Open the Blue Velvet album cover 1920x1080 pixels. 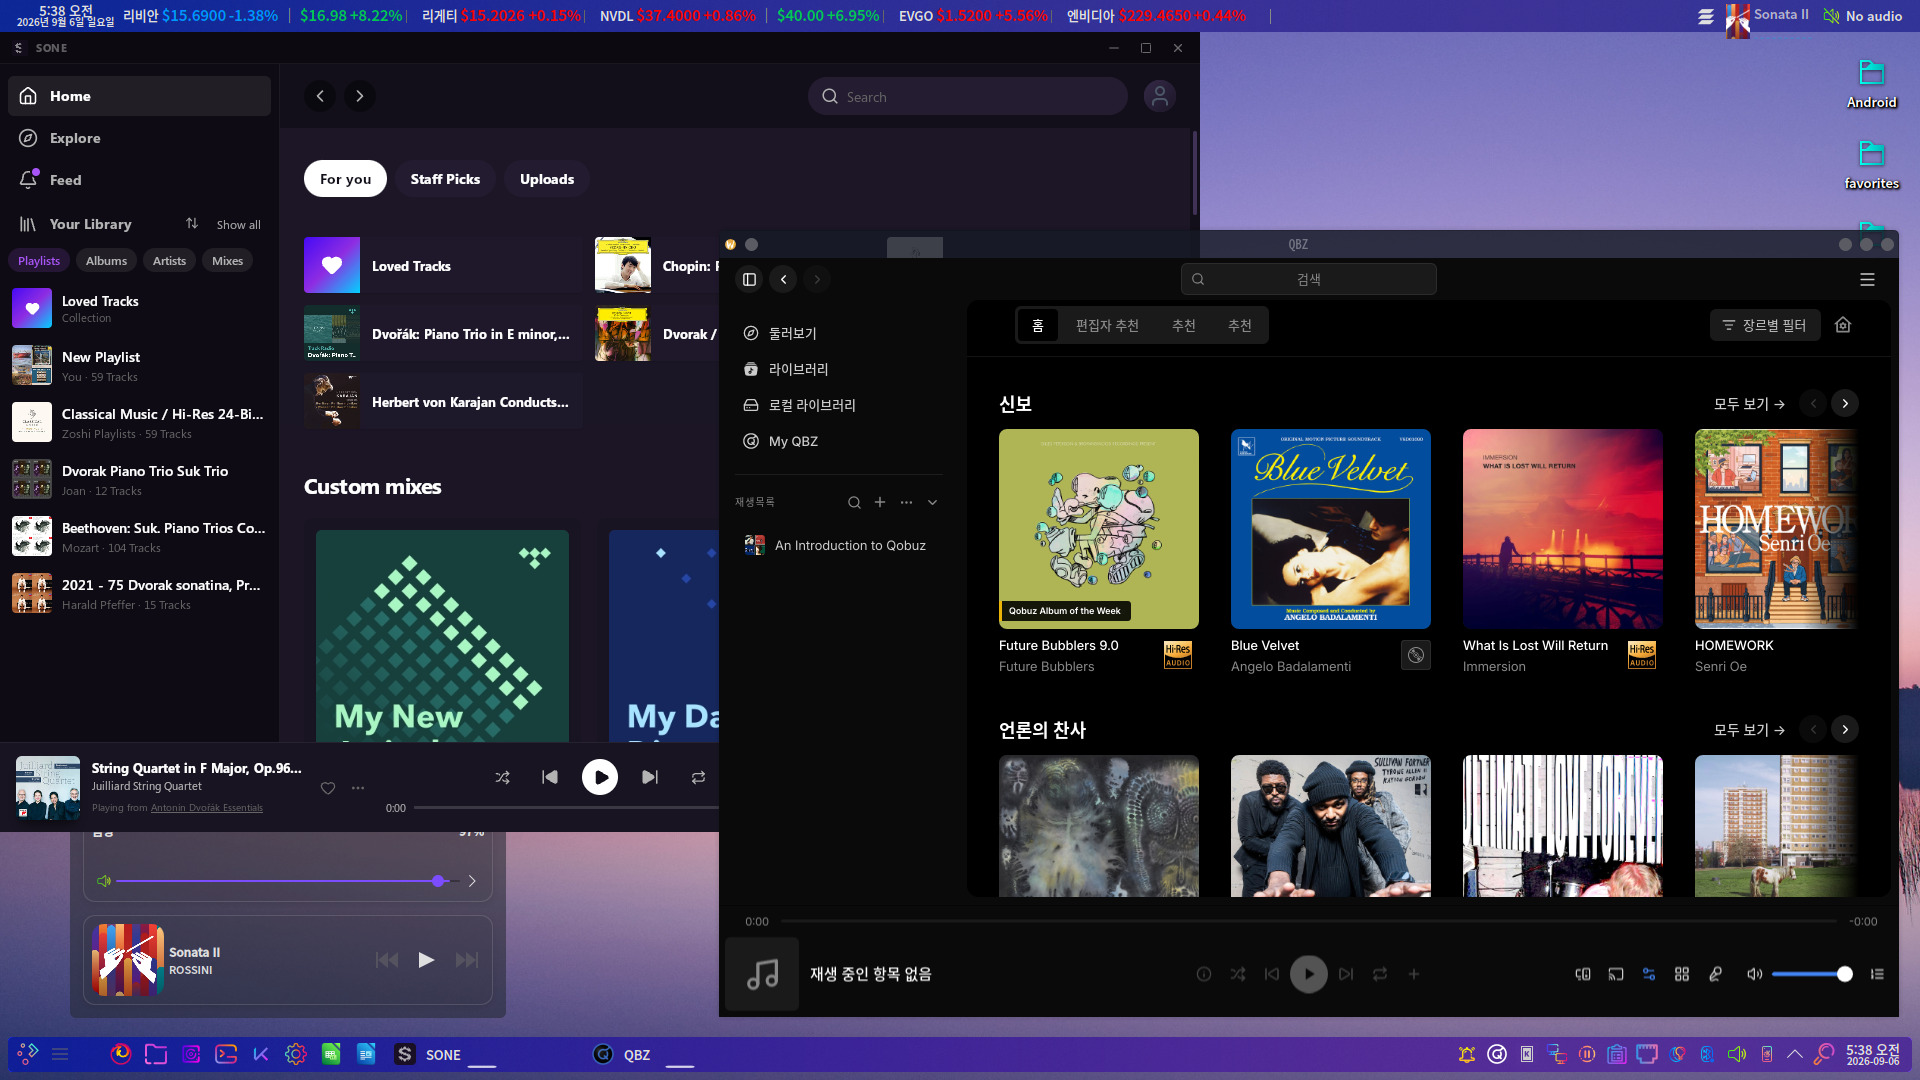[x=1331, y=529]
